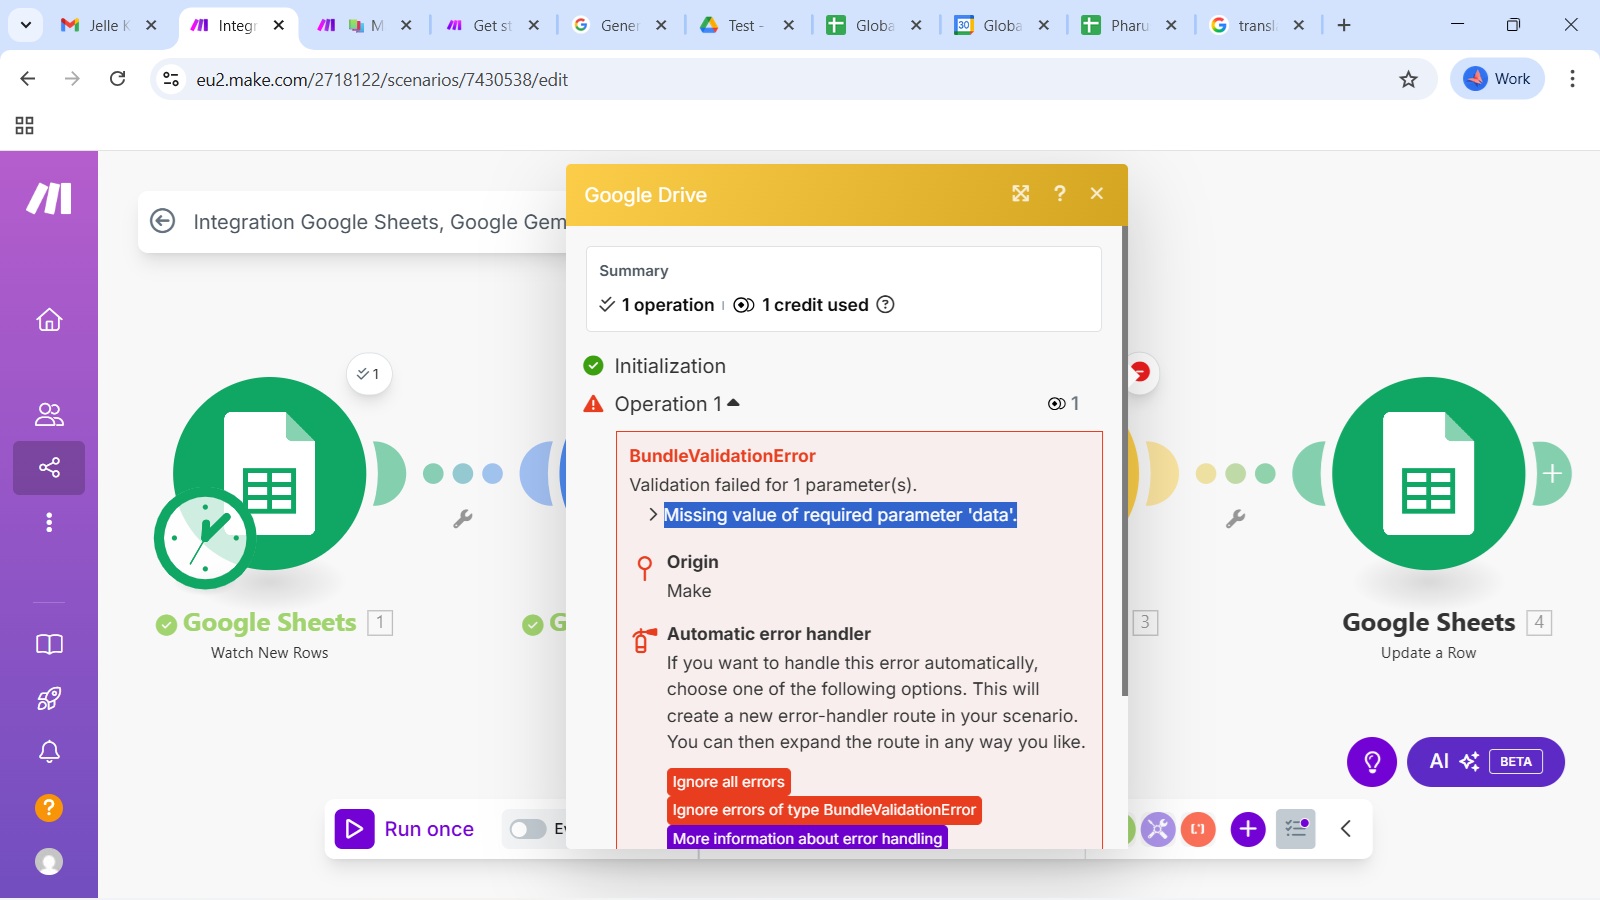
Task: Open the user profile avatar in sidebar
Action: [49, 861]
